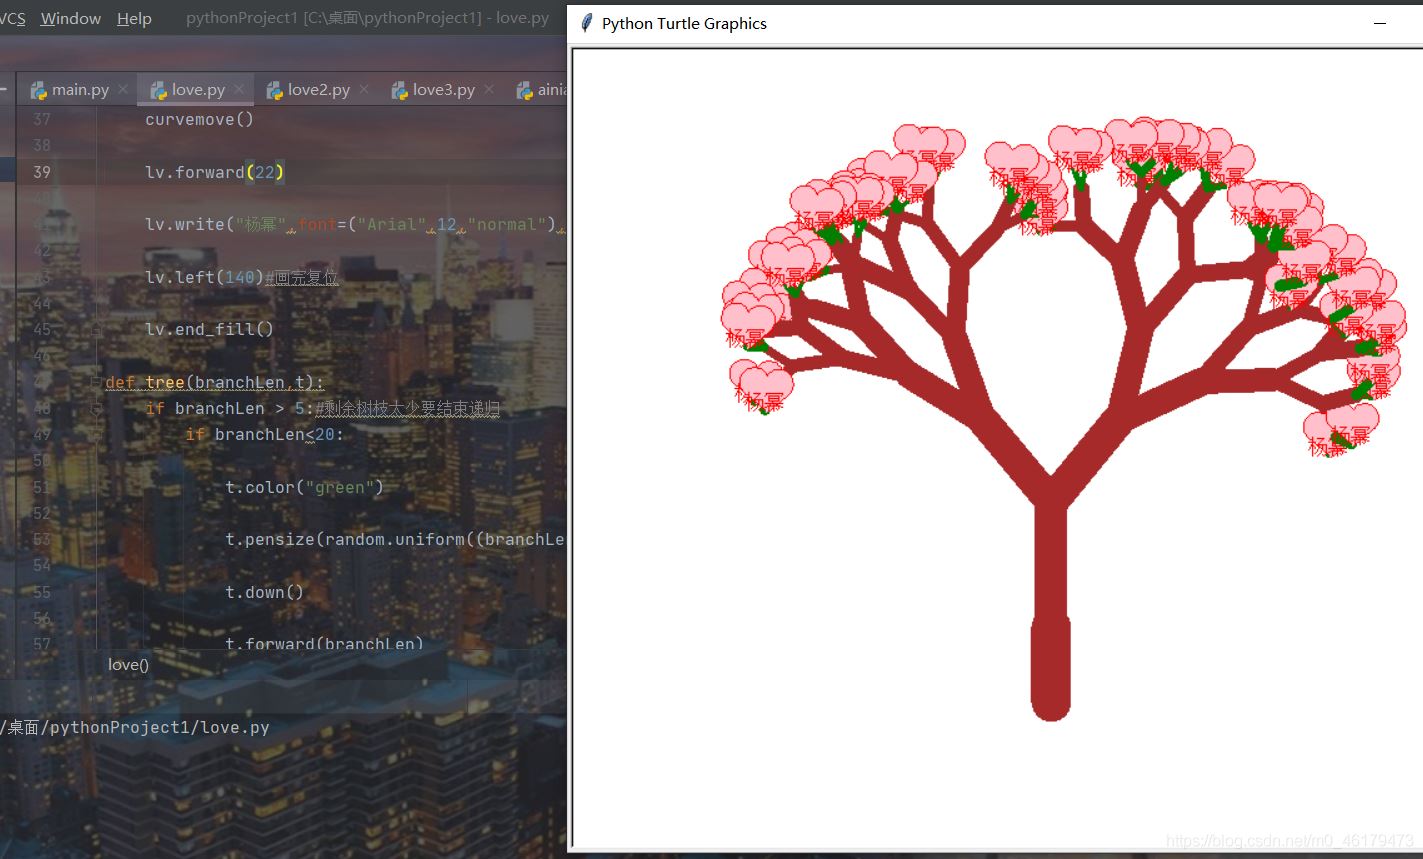Minimize the Python Turtle Graphics window

pyautogui.click(x=1380, y=23)
